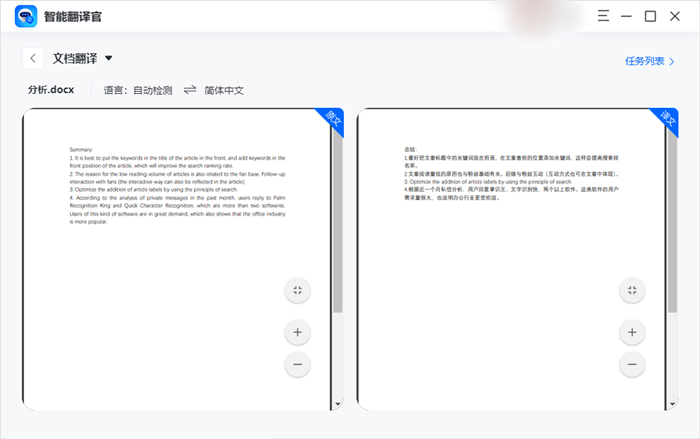Choose 简体中文 target language
This screenshot has height=439, width=700.
click(x=224, y=90)
